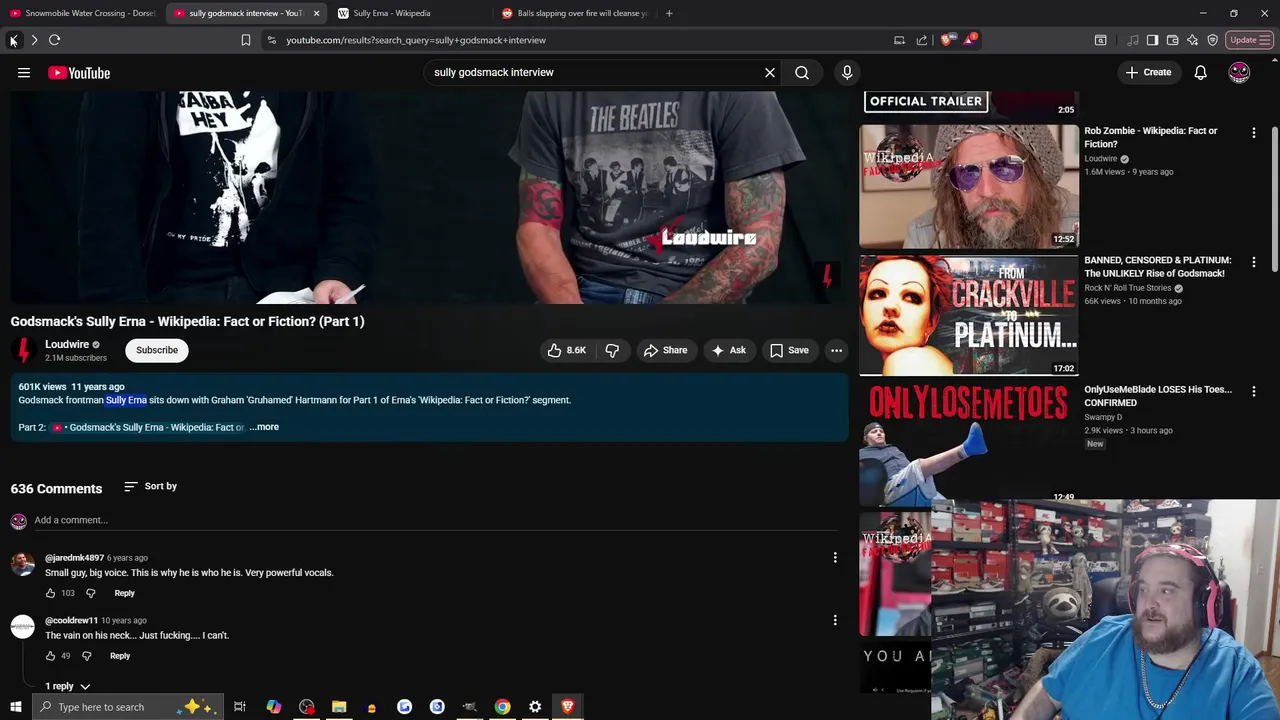Go to the YouTube home logo

click(79, 72)
